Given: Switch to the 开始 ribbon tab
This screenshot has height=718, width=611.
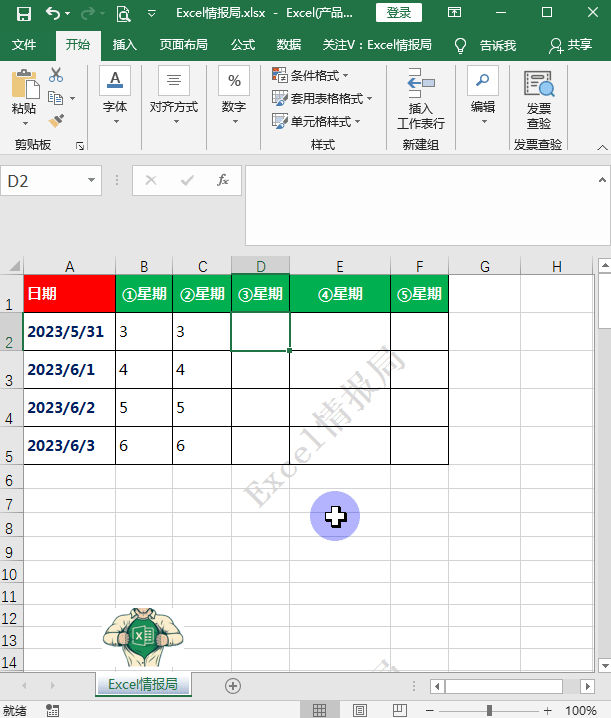Looking at the screenshot, I should coord(78,45).
